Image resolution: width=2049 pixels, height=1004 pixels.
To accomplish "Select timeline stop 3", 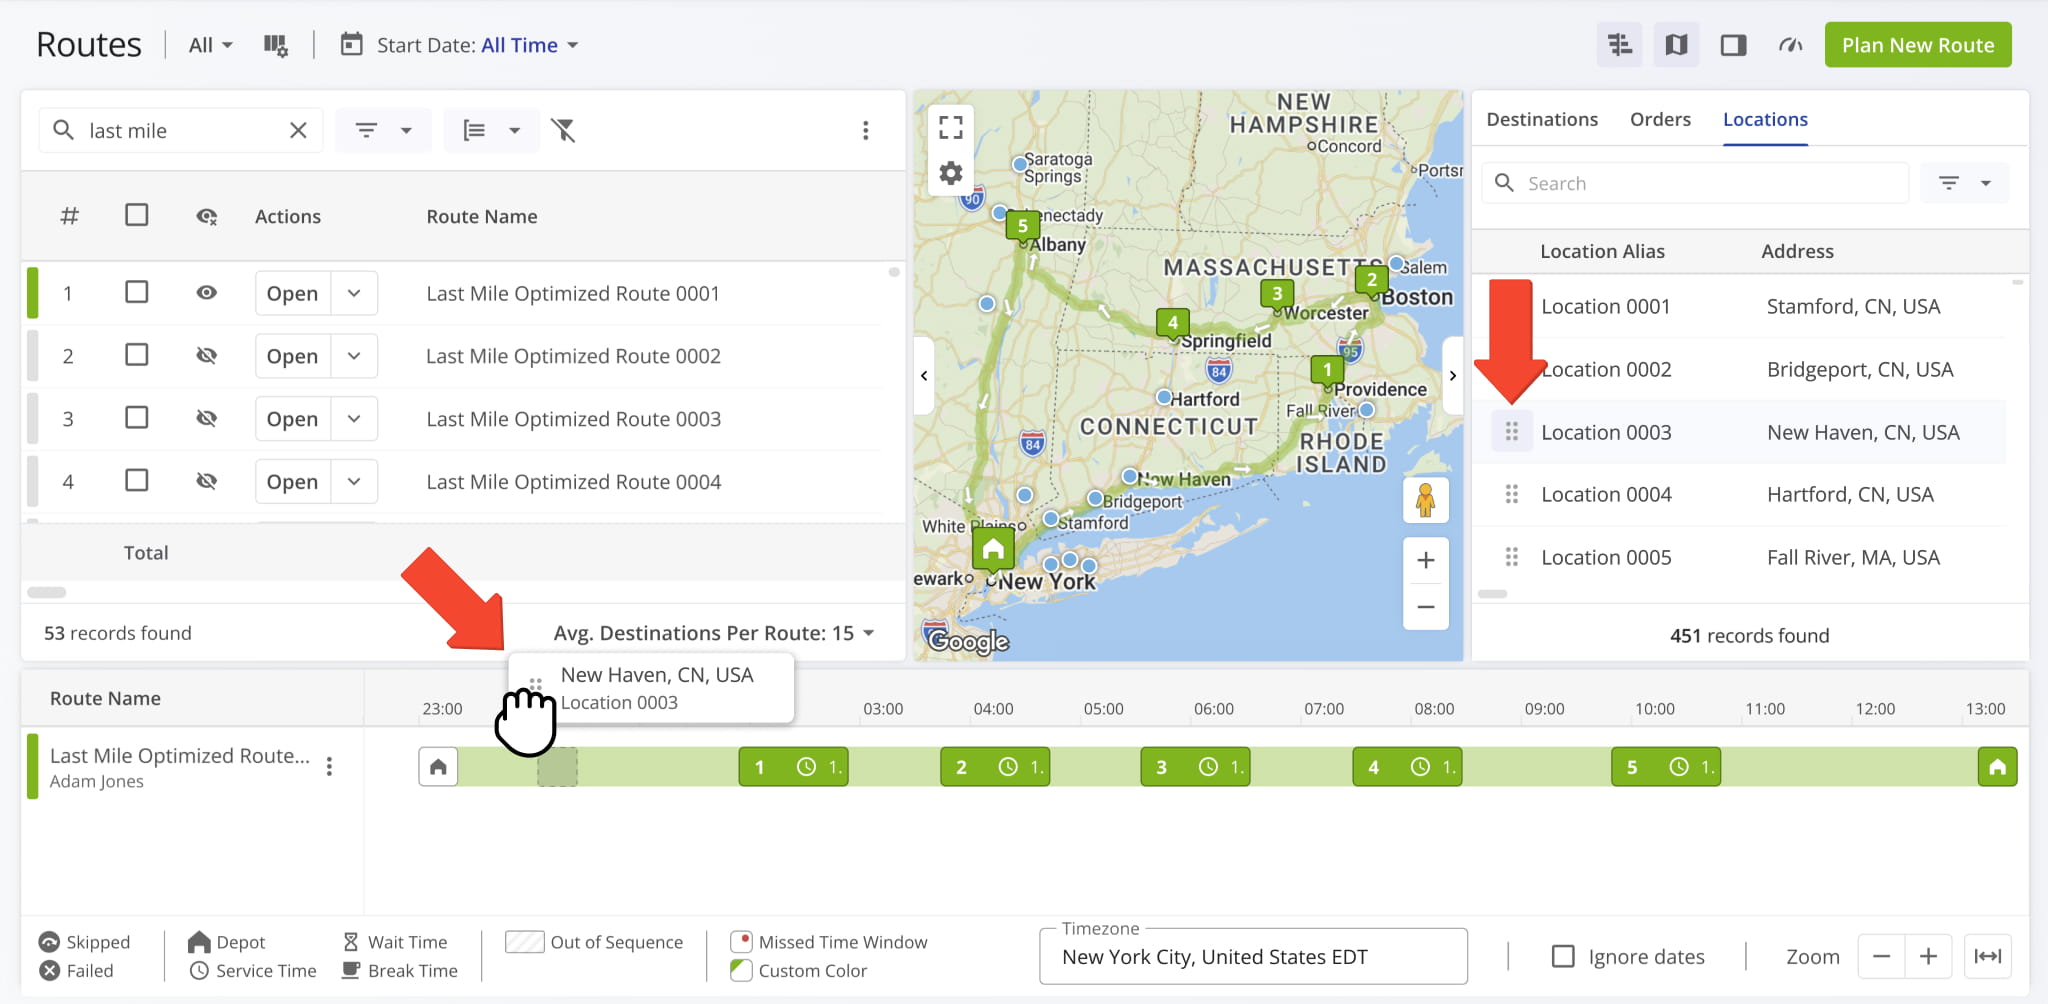I will 1195,767.
